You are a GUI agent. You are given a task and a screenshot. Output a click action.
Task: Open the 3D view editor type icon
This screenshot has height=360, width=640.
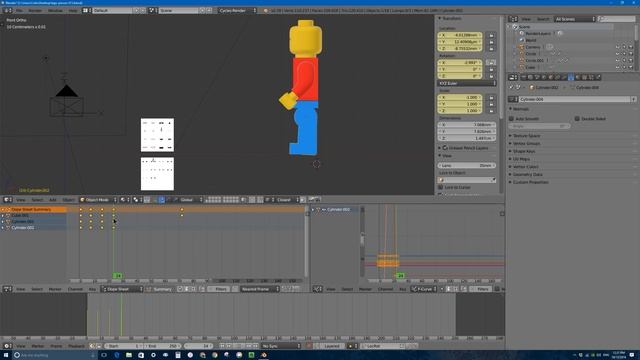[x=7, y=200]
